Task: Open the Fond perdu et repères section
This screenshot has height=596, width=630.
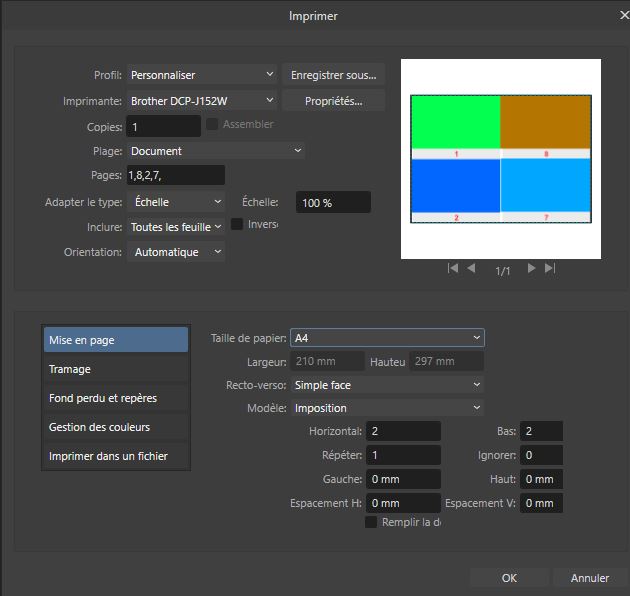Action: [x=116, y=398]
